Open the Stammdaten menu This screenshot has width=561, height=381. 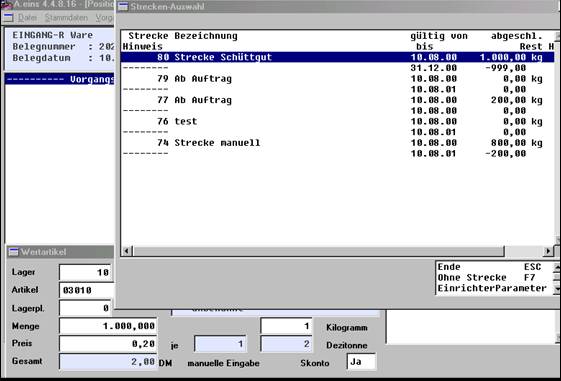point(66,18)
